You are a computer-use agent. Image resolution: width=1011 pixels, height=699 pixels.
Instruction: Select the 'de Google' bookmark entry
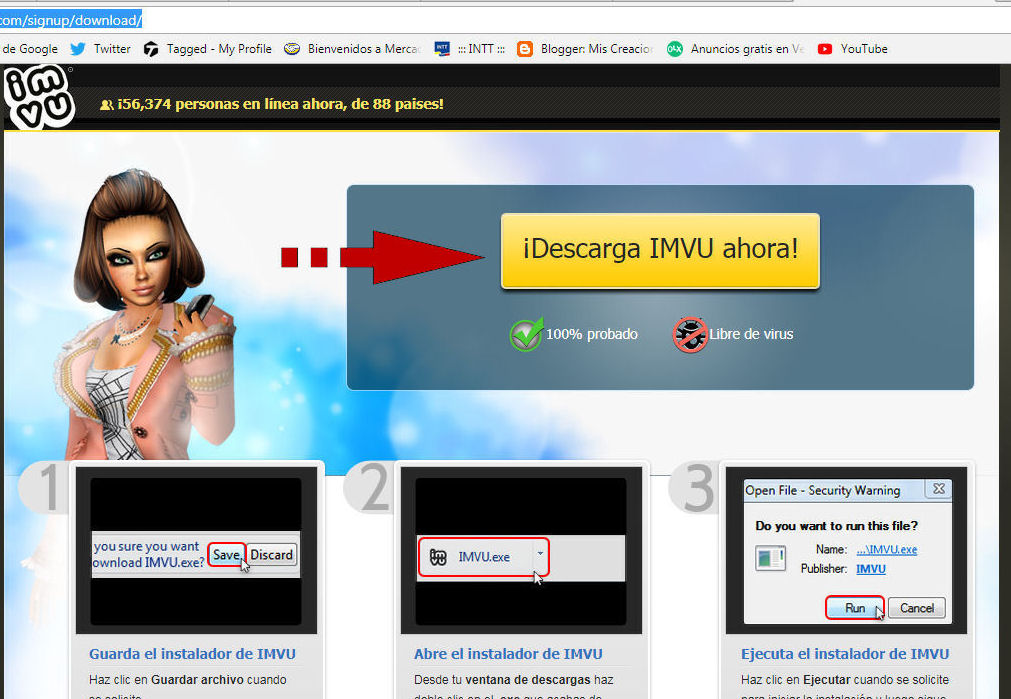pos(30,48)
